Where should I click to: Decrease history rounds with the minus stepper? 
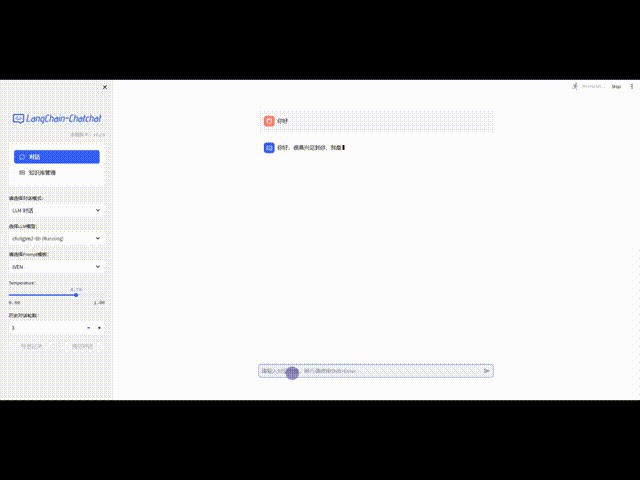click(x=89, y=328)
